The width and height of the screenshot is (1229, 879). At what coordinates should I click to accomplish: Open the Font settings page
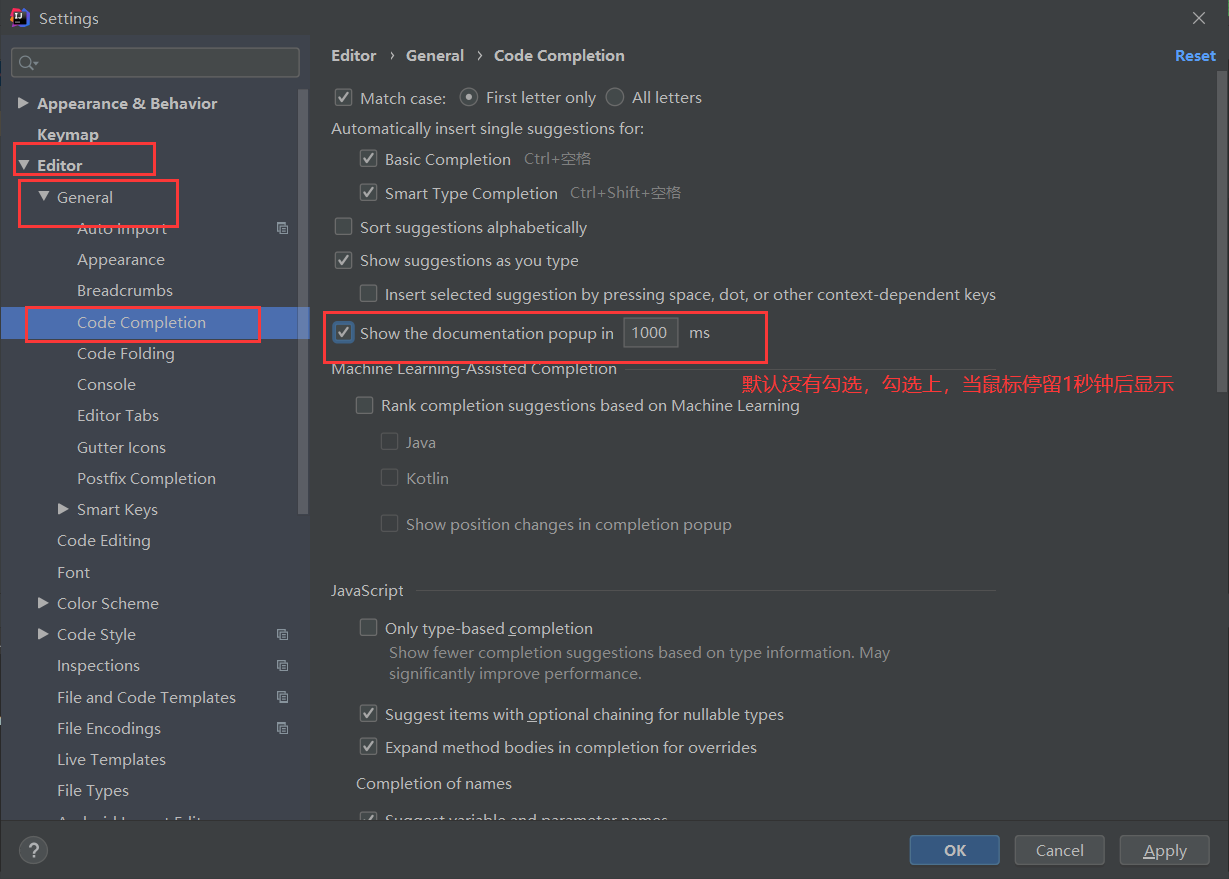pyautogui.click(x=73, y=572)
